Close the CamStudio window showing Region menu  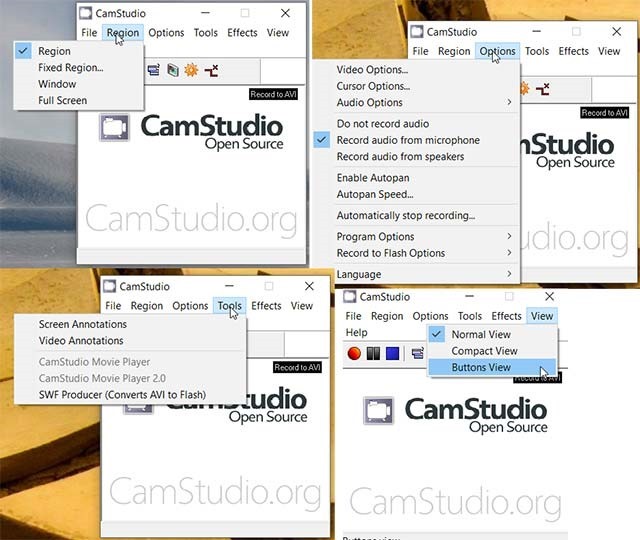(x=285, y=13)
